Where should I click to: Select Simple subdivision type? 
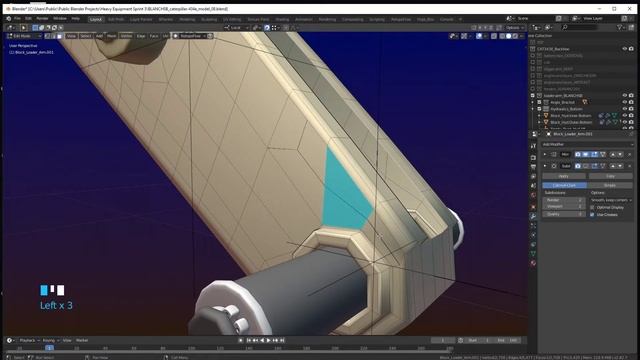coord(610,185)
